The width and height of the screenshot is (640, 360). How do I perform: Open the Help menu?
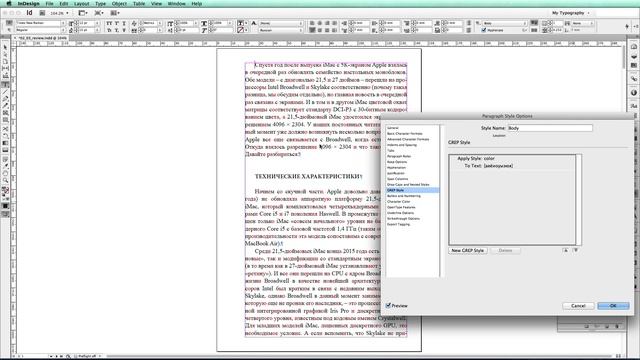click(197, 4)
